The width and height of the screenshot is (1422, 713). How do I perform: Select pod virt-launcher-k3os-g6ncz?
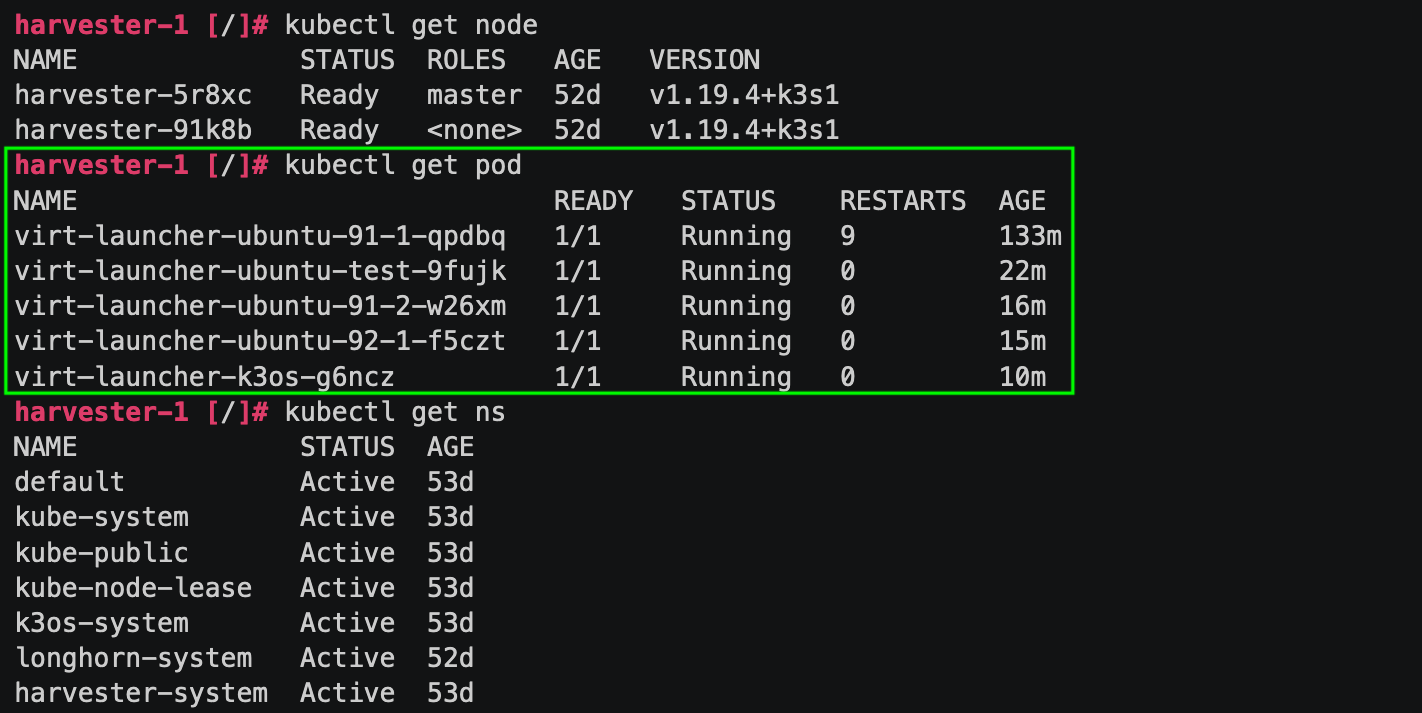[204, 377]
